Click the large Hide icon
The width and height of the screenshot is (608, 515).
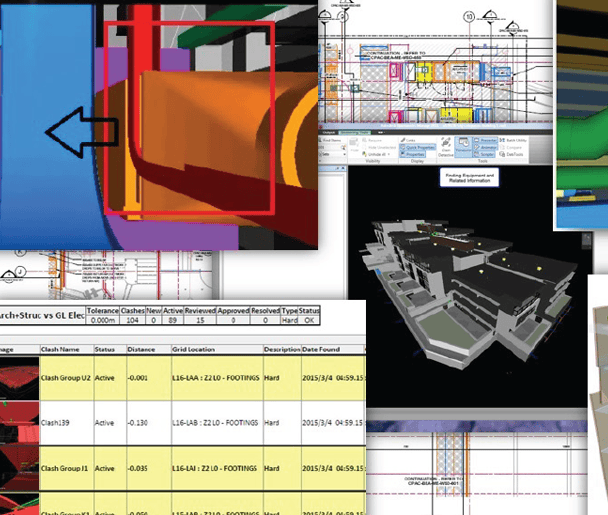[354, 143]
